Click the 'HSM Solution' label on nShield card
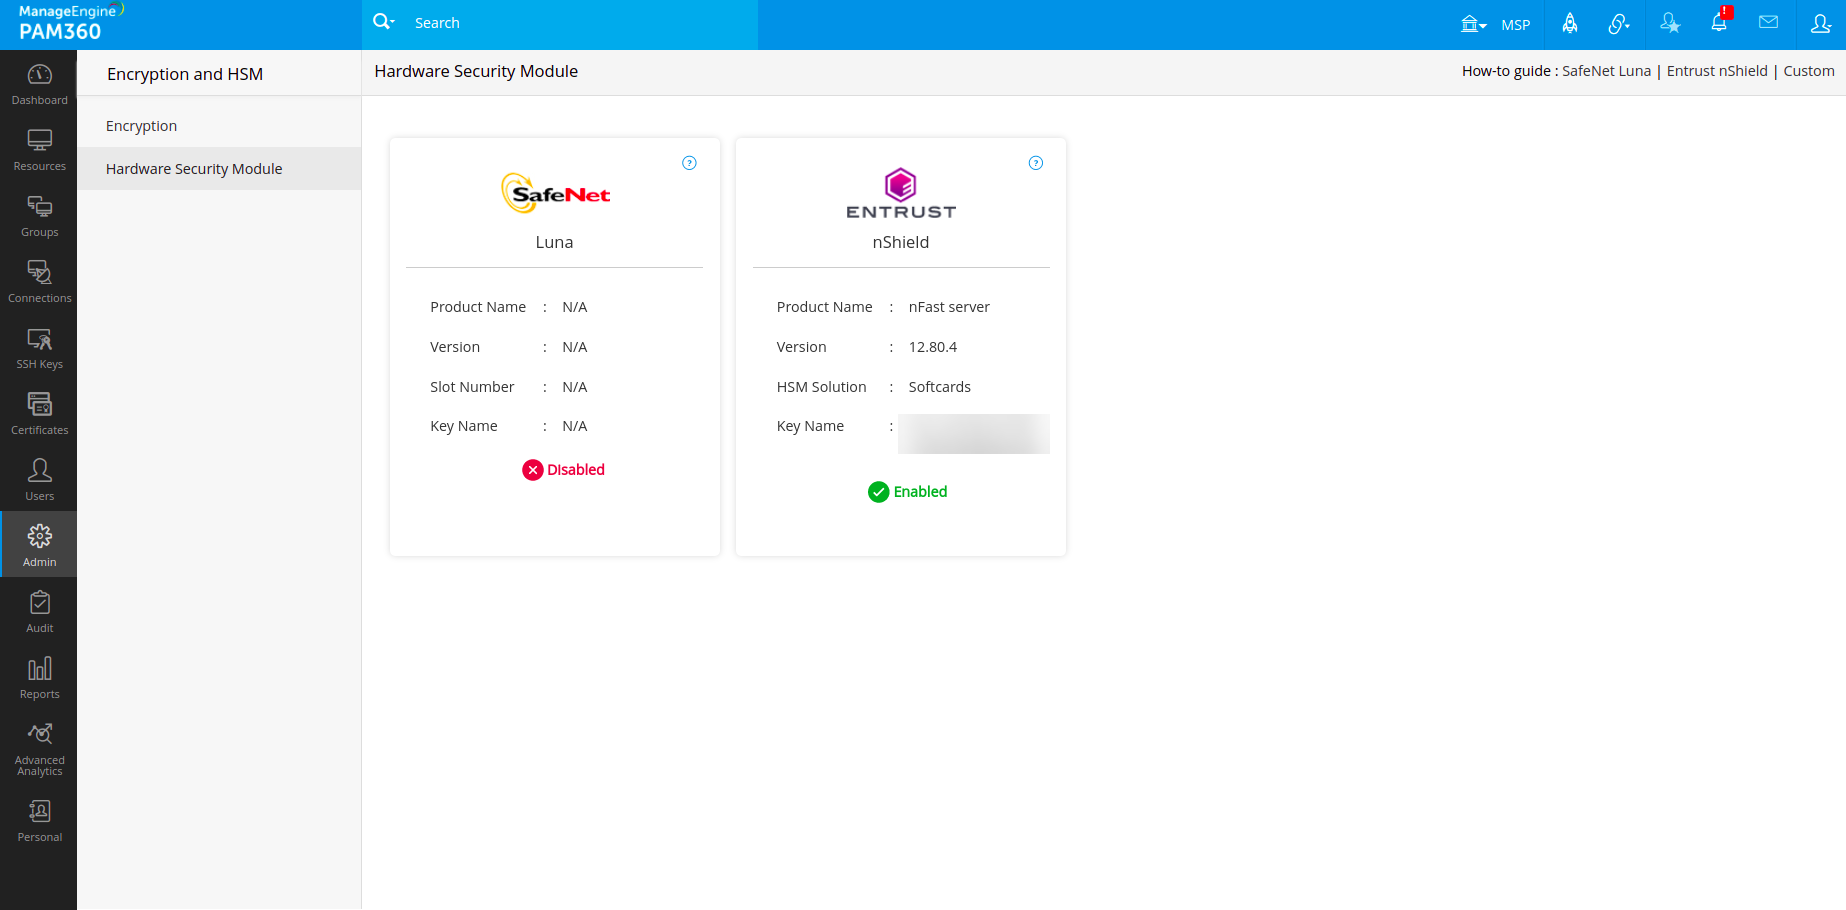1846x910 pixels. tap(822, 387)
